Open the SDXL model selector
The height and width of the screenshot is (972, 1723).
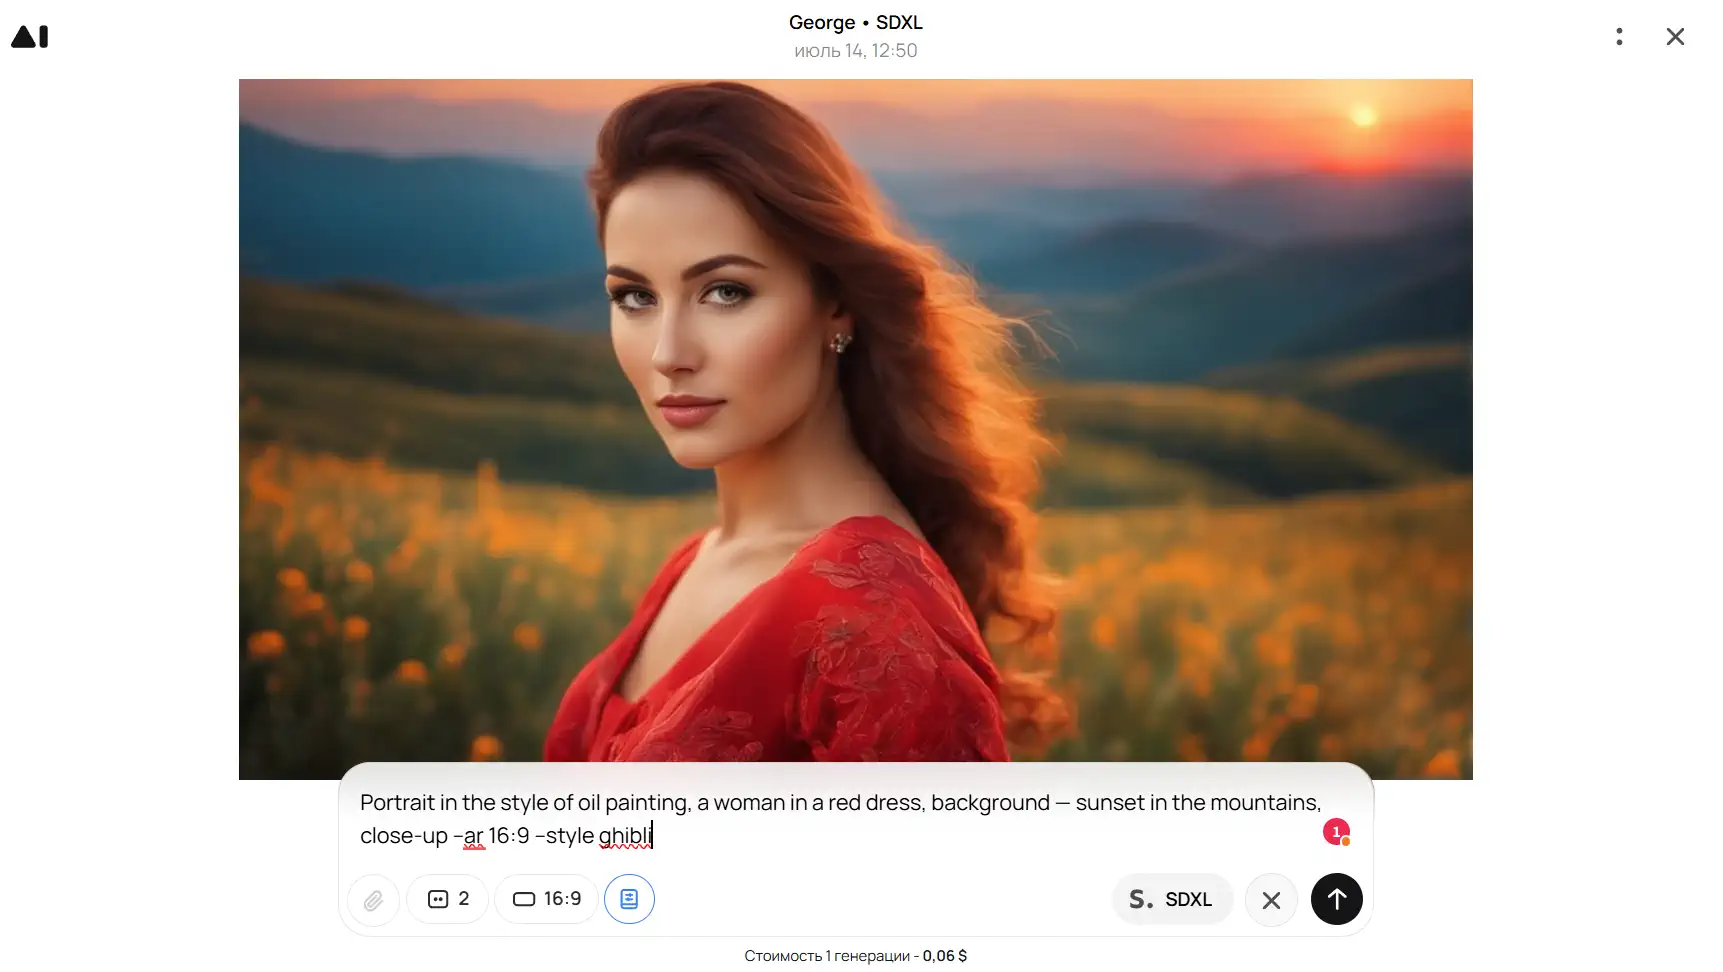pyautogui.click(x=1172, y=899)
